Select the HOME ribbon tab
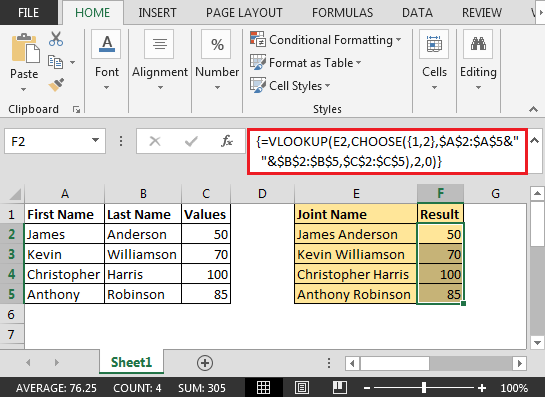 (92, 13)
